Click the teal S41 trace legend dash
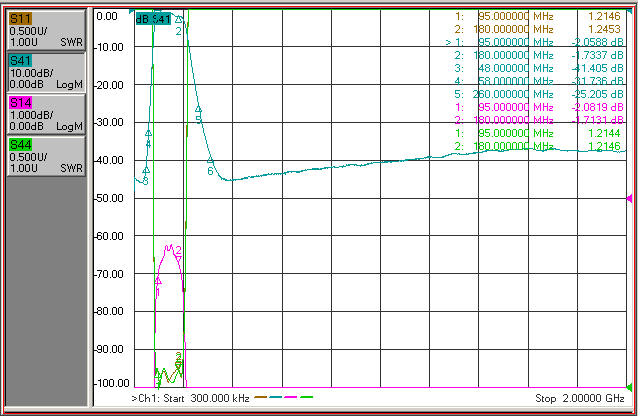 (x=275, y=397)
